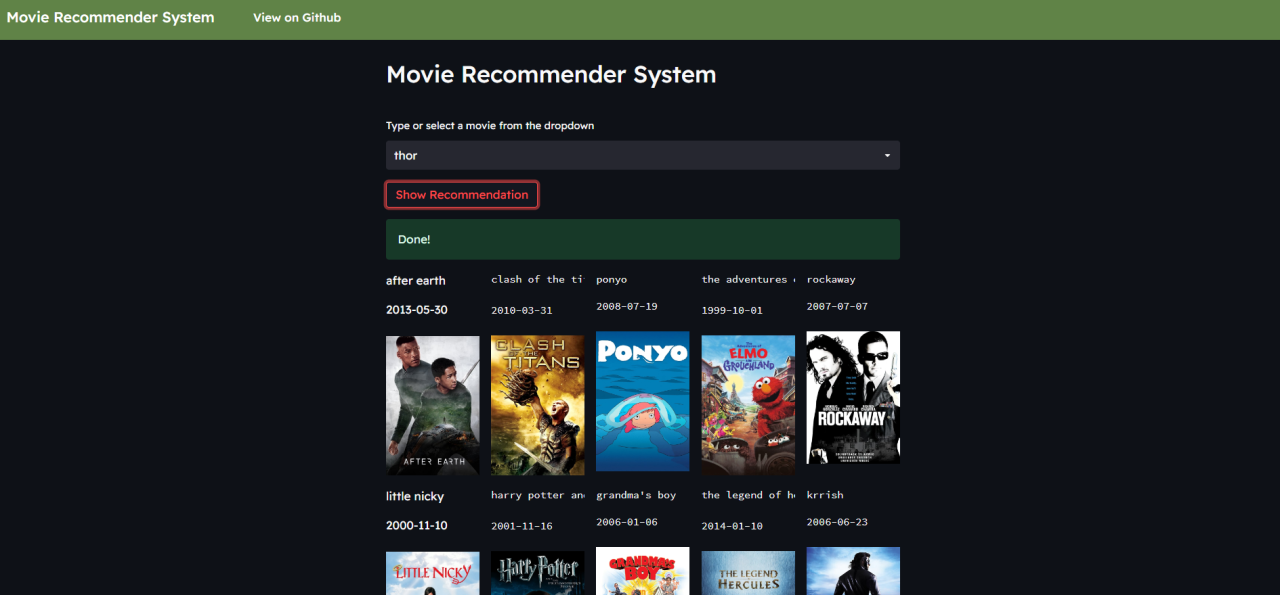Screen dimensions: 1280x595
Task: Click the Grandma's Boy poster
Action: coord(642,571)
